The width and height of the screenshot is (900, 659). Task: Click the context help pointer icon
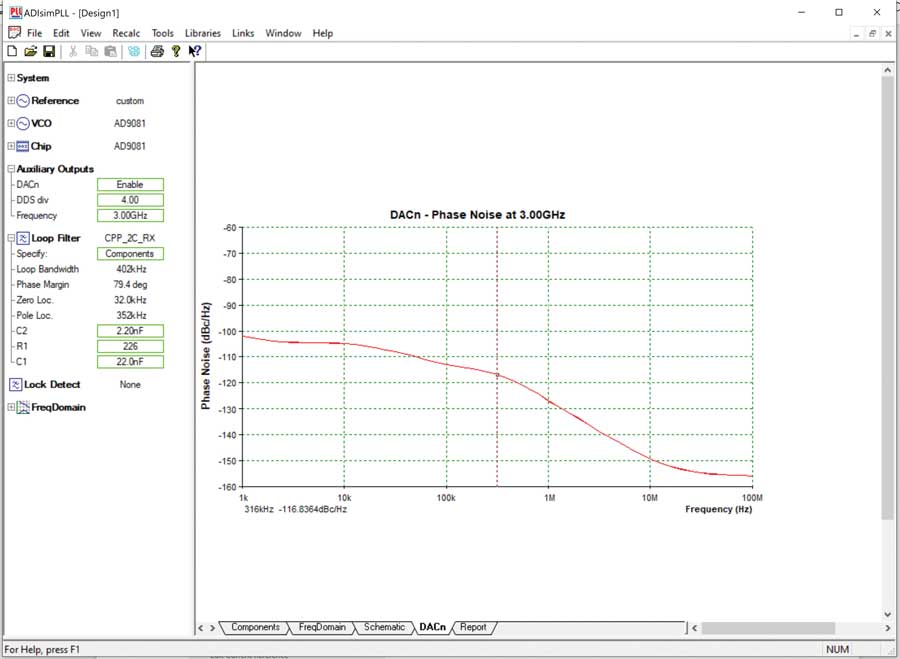point(195,51)
